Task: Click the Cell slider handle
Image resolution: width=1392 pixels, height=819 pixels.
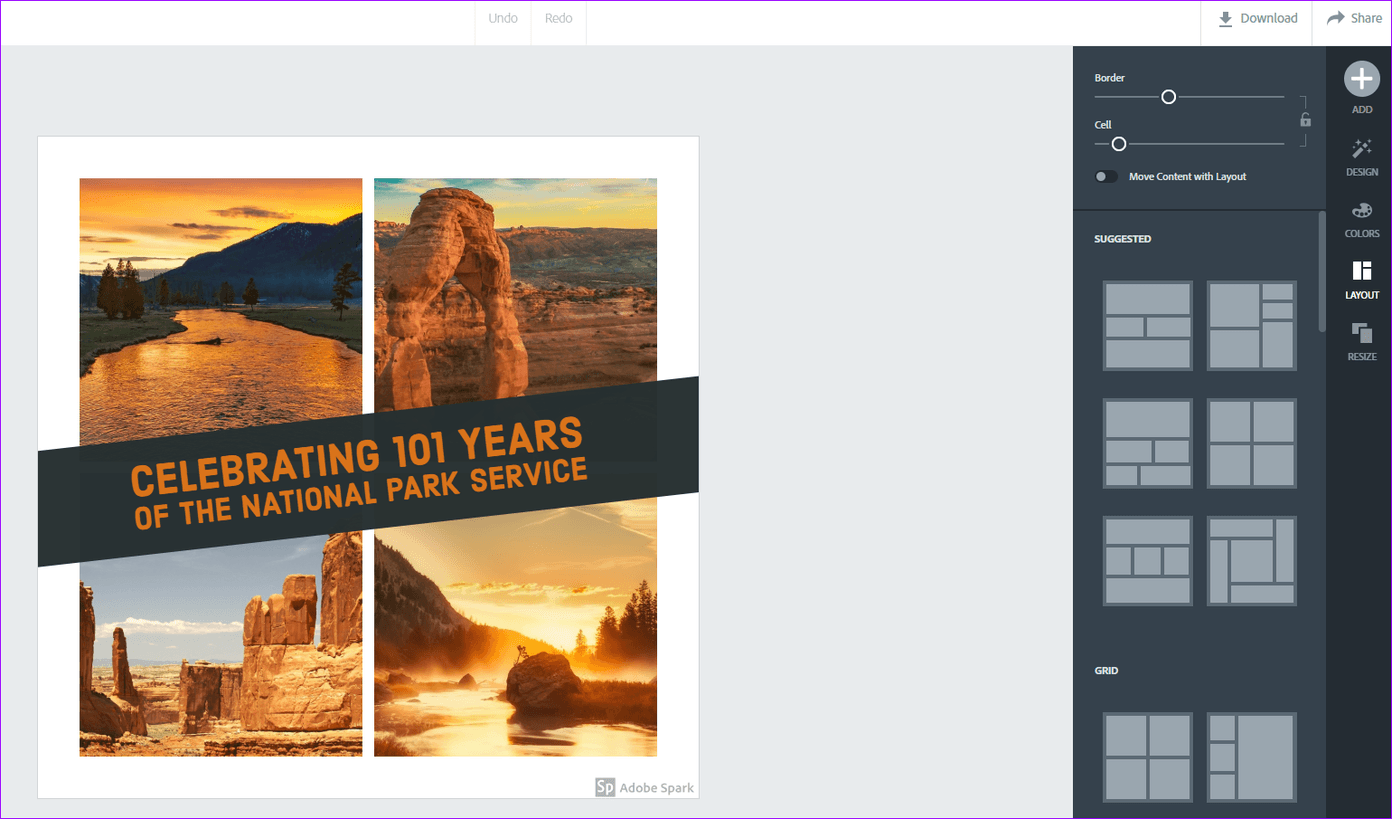Action: [x=1119, y=144]
